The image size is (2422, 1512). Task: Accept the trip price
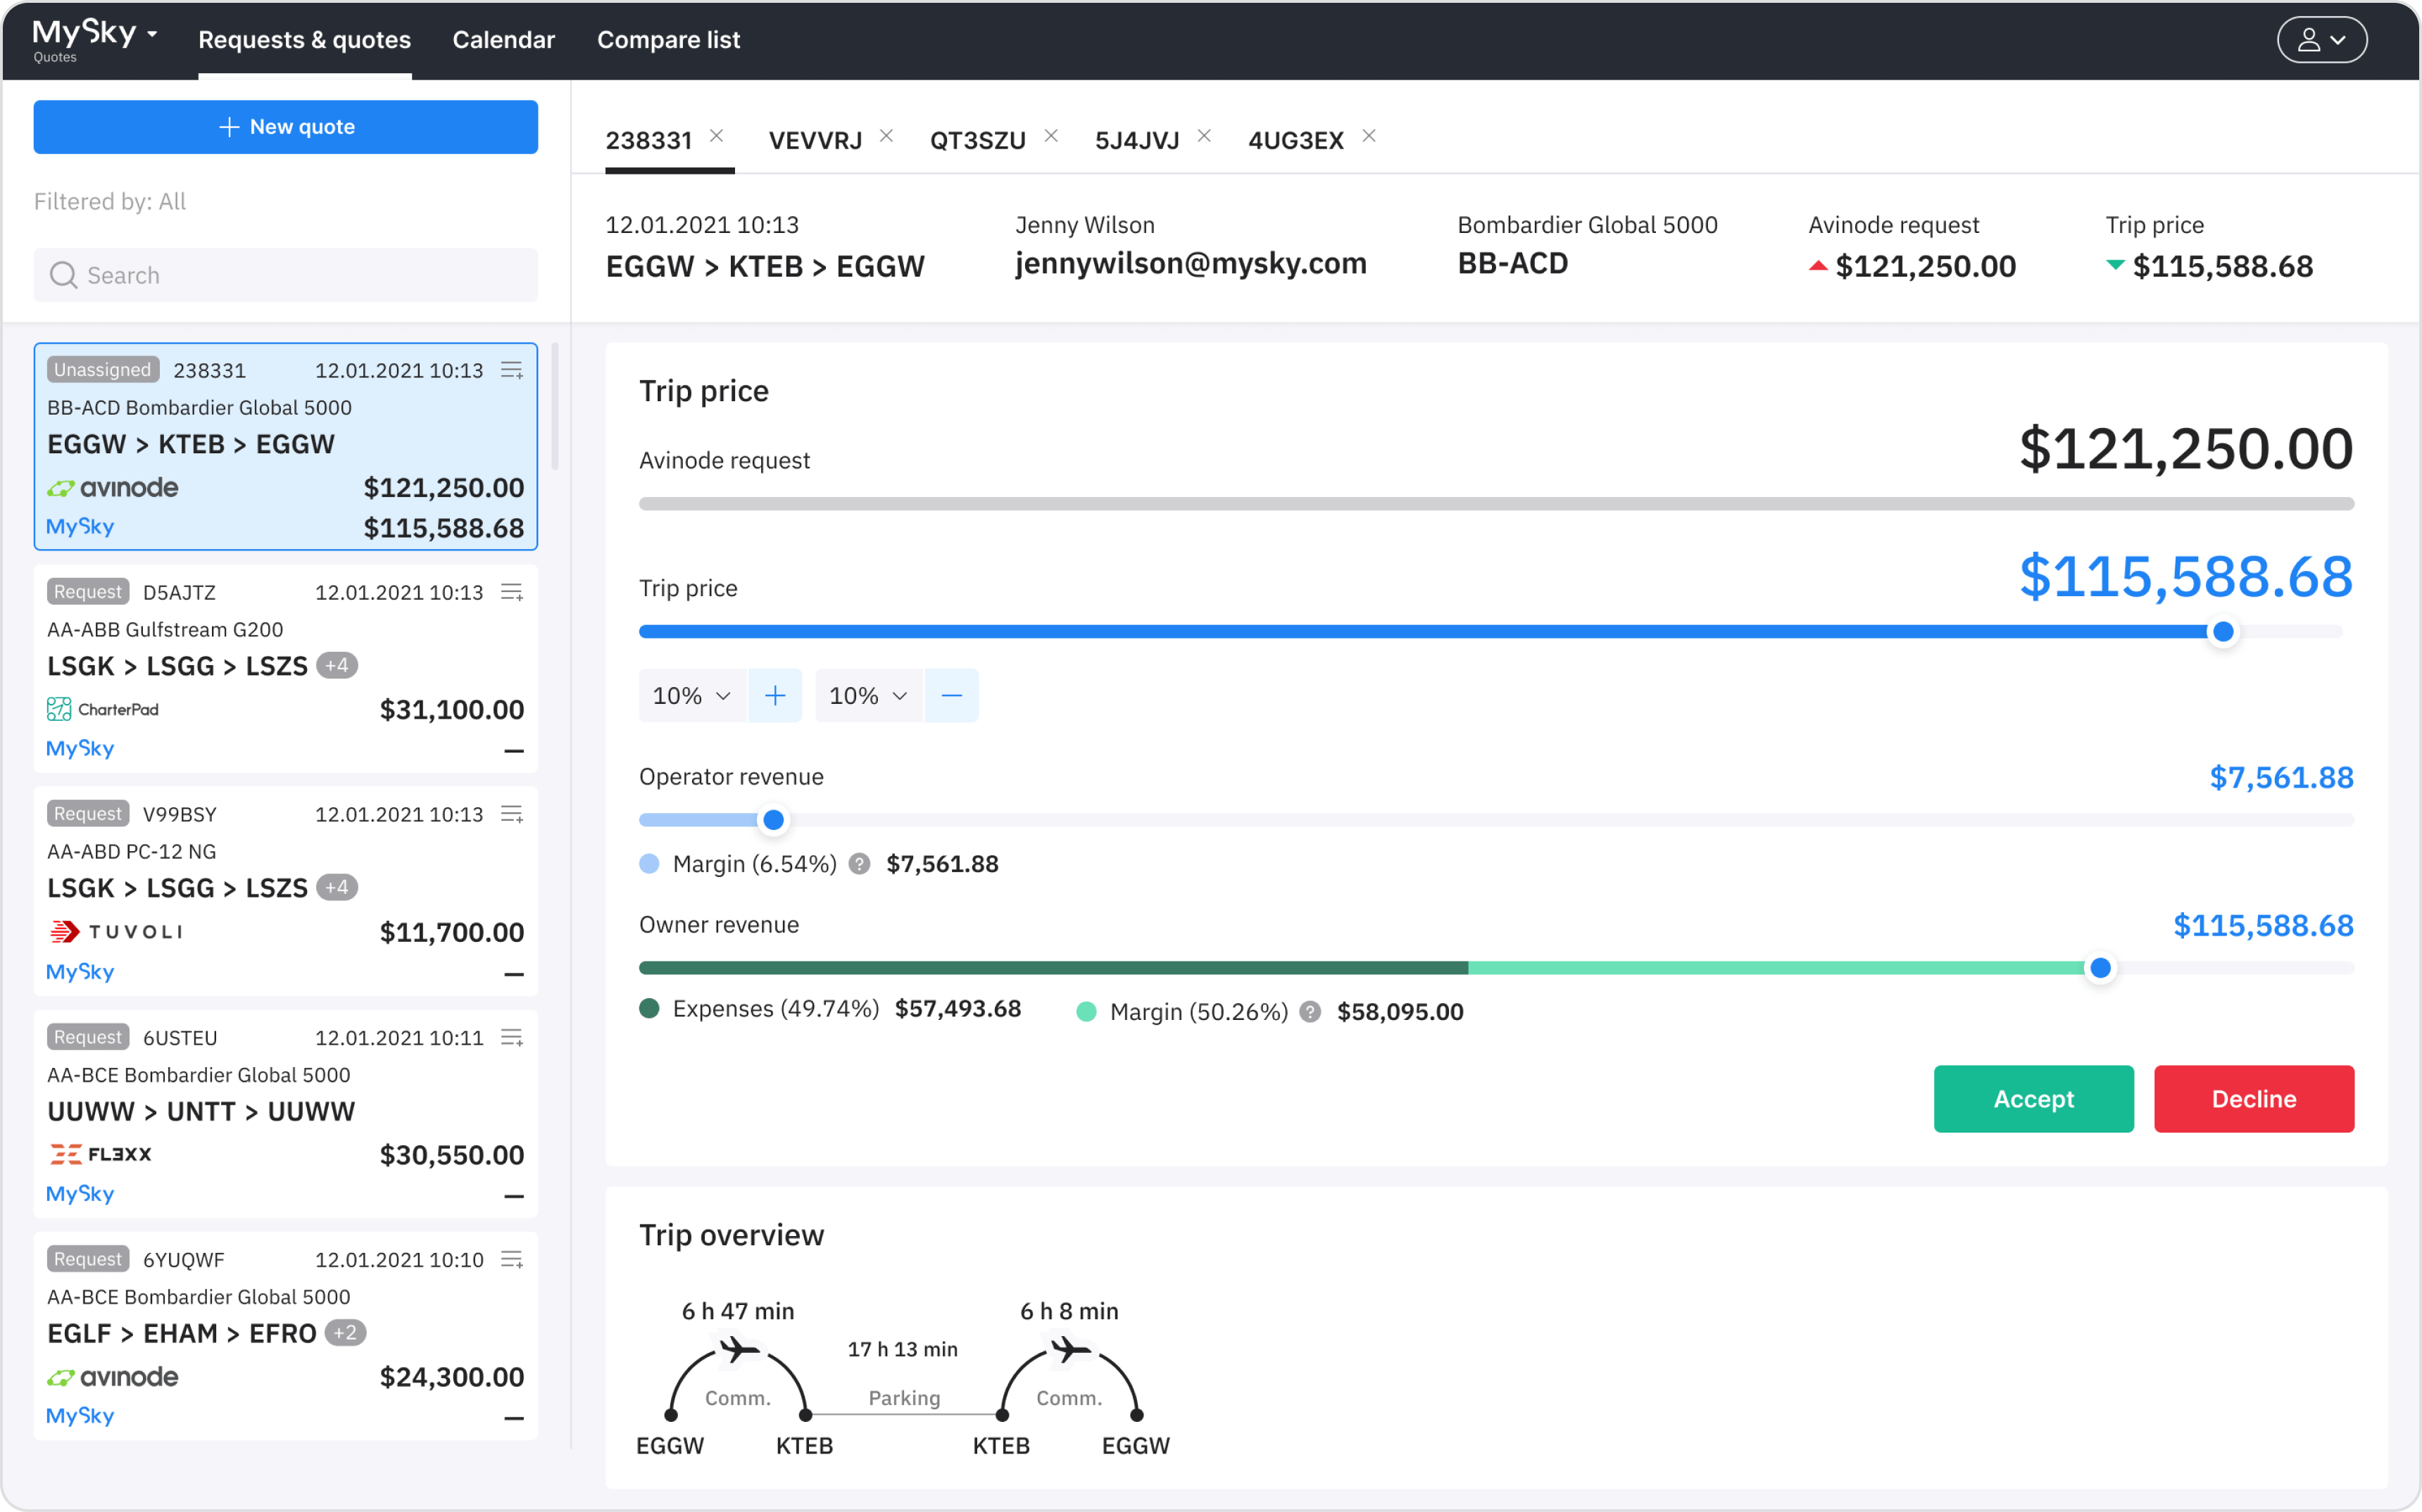pos(2033,1099)
